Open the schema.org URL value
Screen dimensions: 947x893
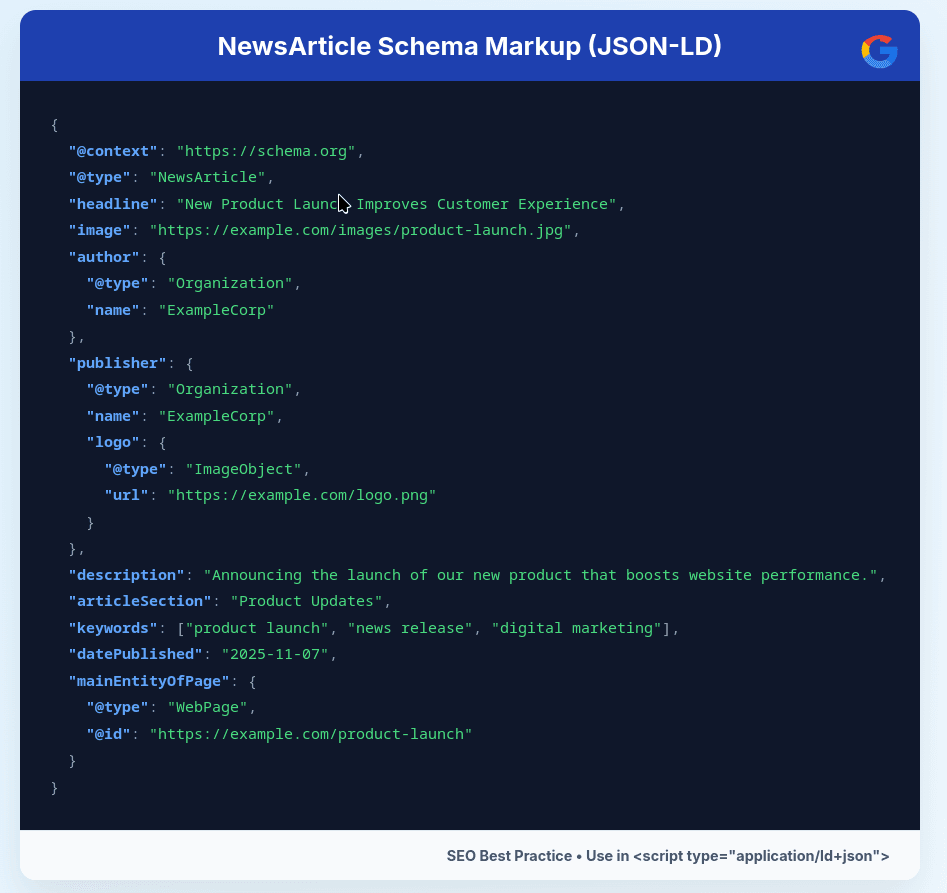click(267, 151)
